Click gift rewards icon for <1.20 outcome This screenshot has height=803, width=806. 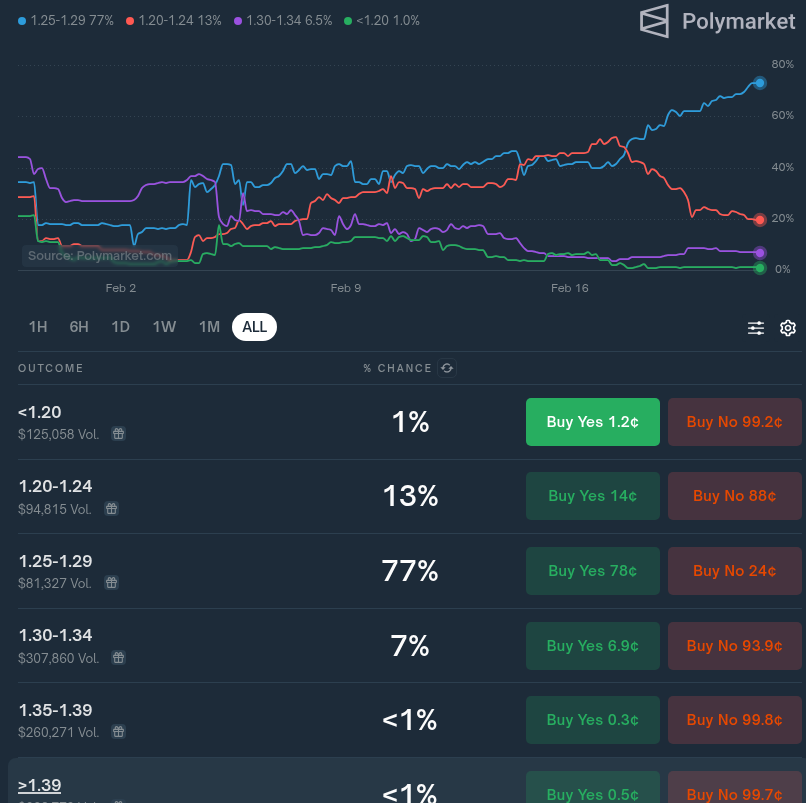point(118,434)
